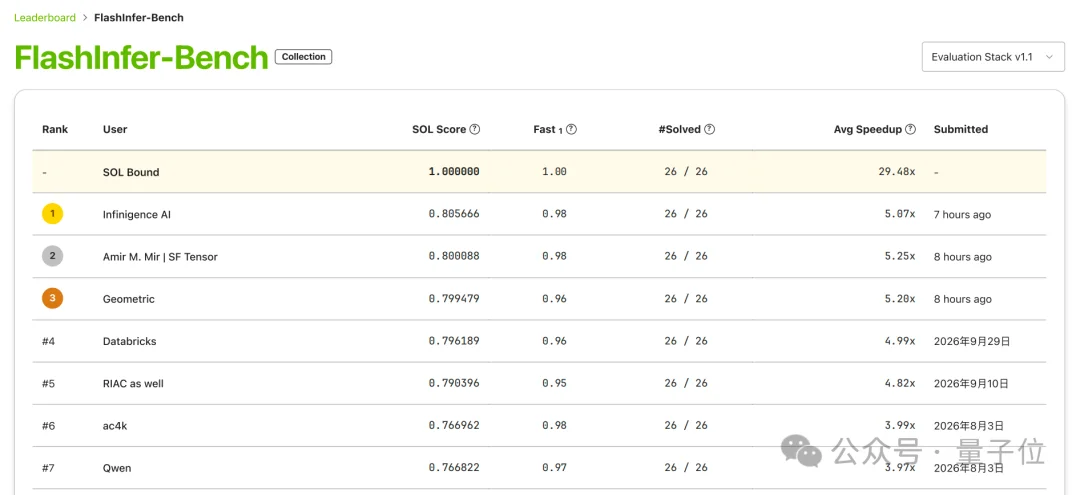1080x495 pixels.
Task: Click the SOL Score help icon
Action: (475, 129)
